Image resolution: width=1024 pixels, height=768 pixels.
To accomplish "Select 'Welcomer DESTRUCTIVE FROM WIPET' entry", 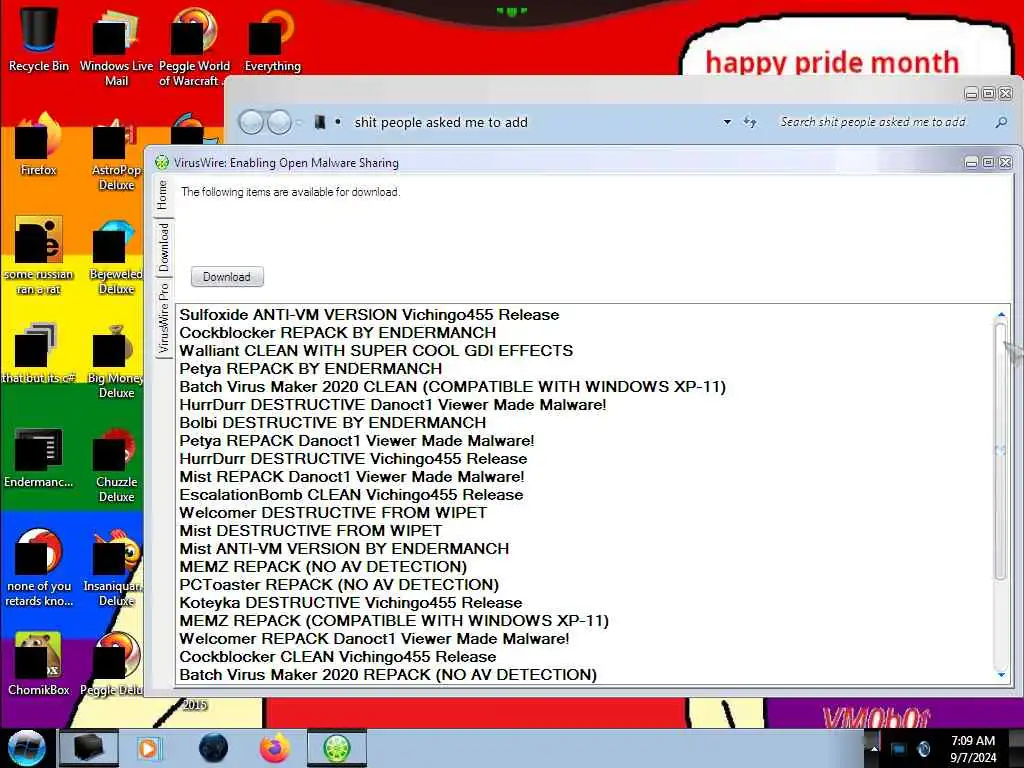I will click(333, 513).
